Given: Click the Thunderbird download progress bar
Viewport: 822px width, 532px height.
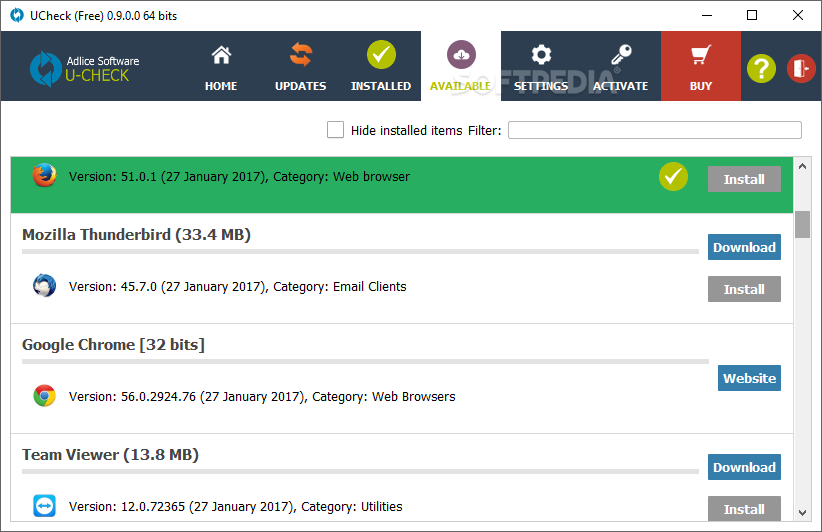Looking at the screenshot, I should 360,252.
